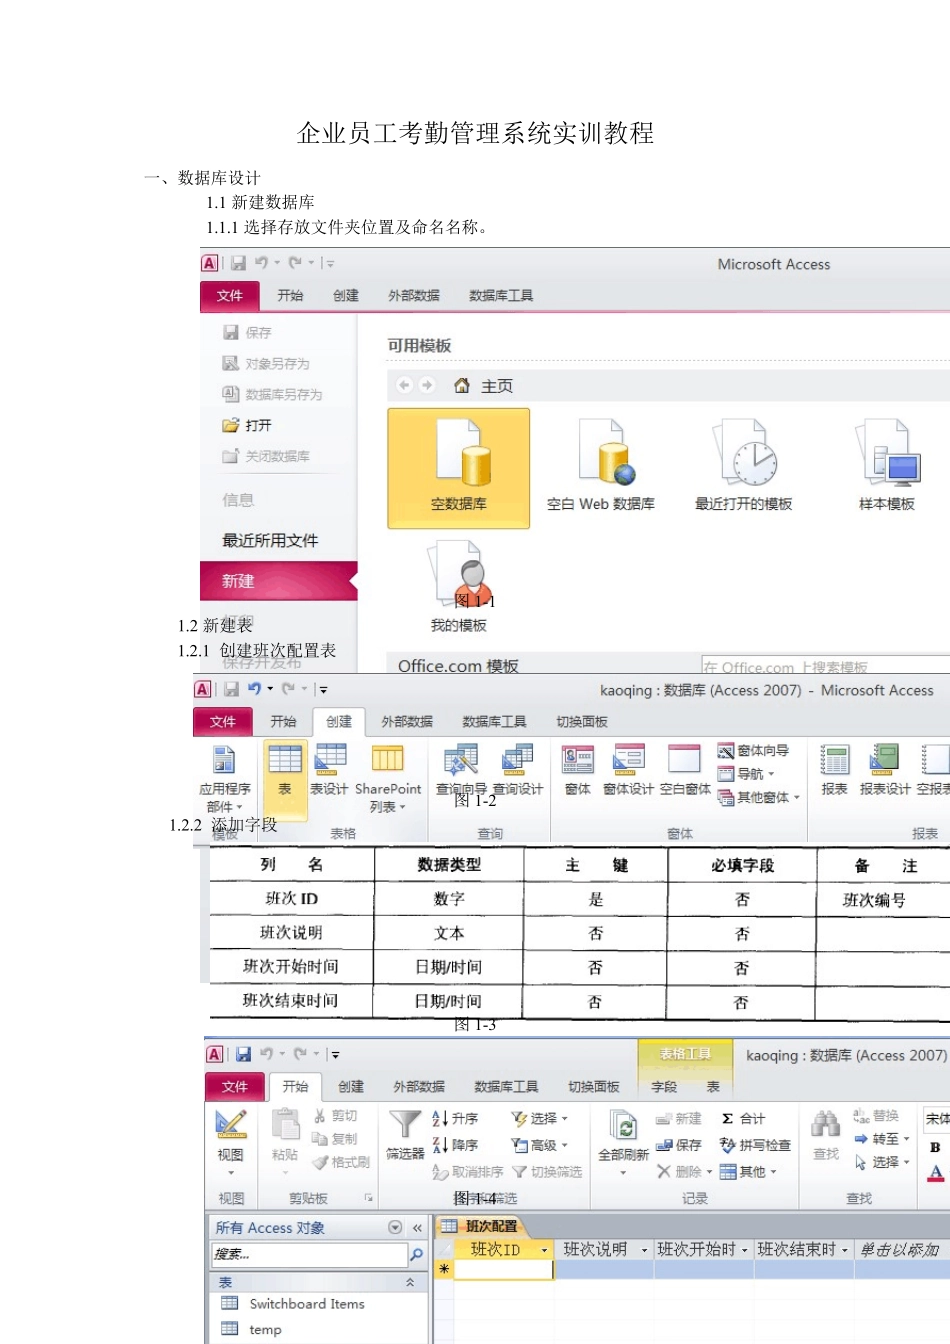Click the 合计 totals button
This screenshot has height=1344, width=950.
(x=743, y=1118)
